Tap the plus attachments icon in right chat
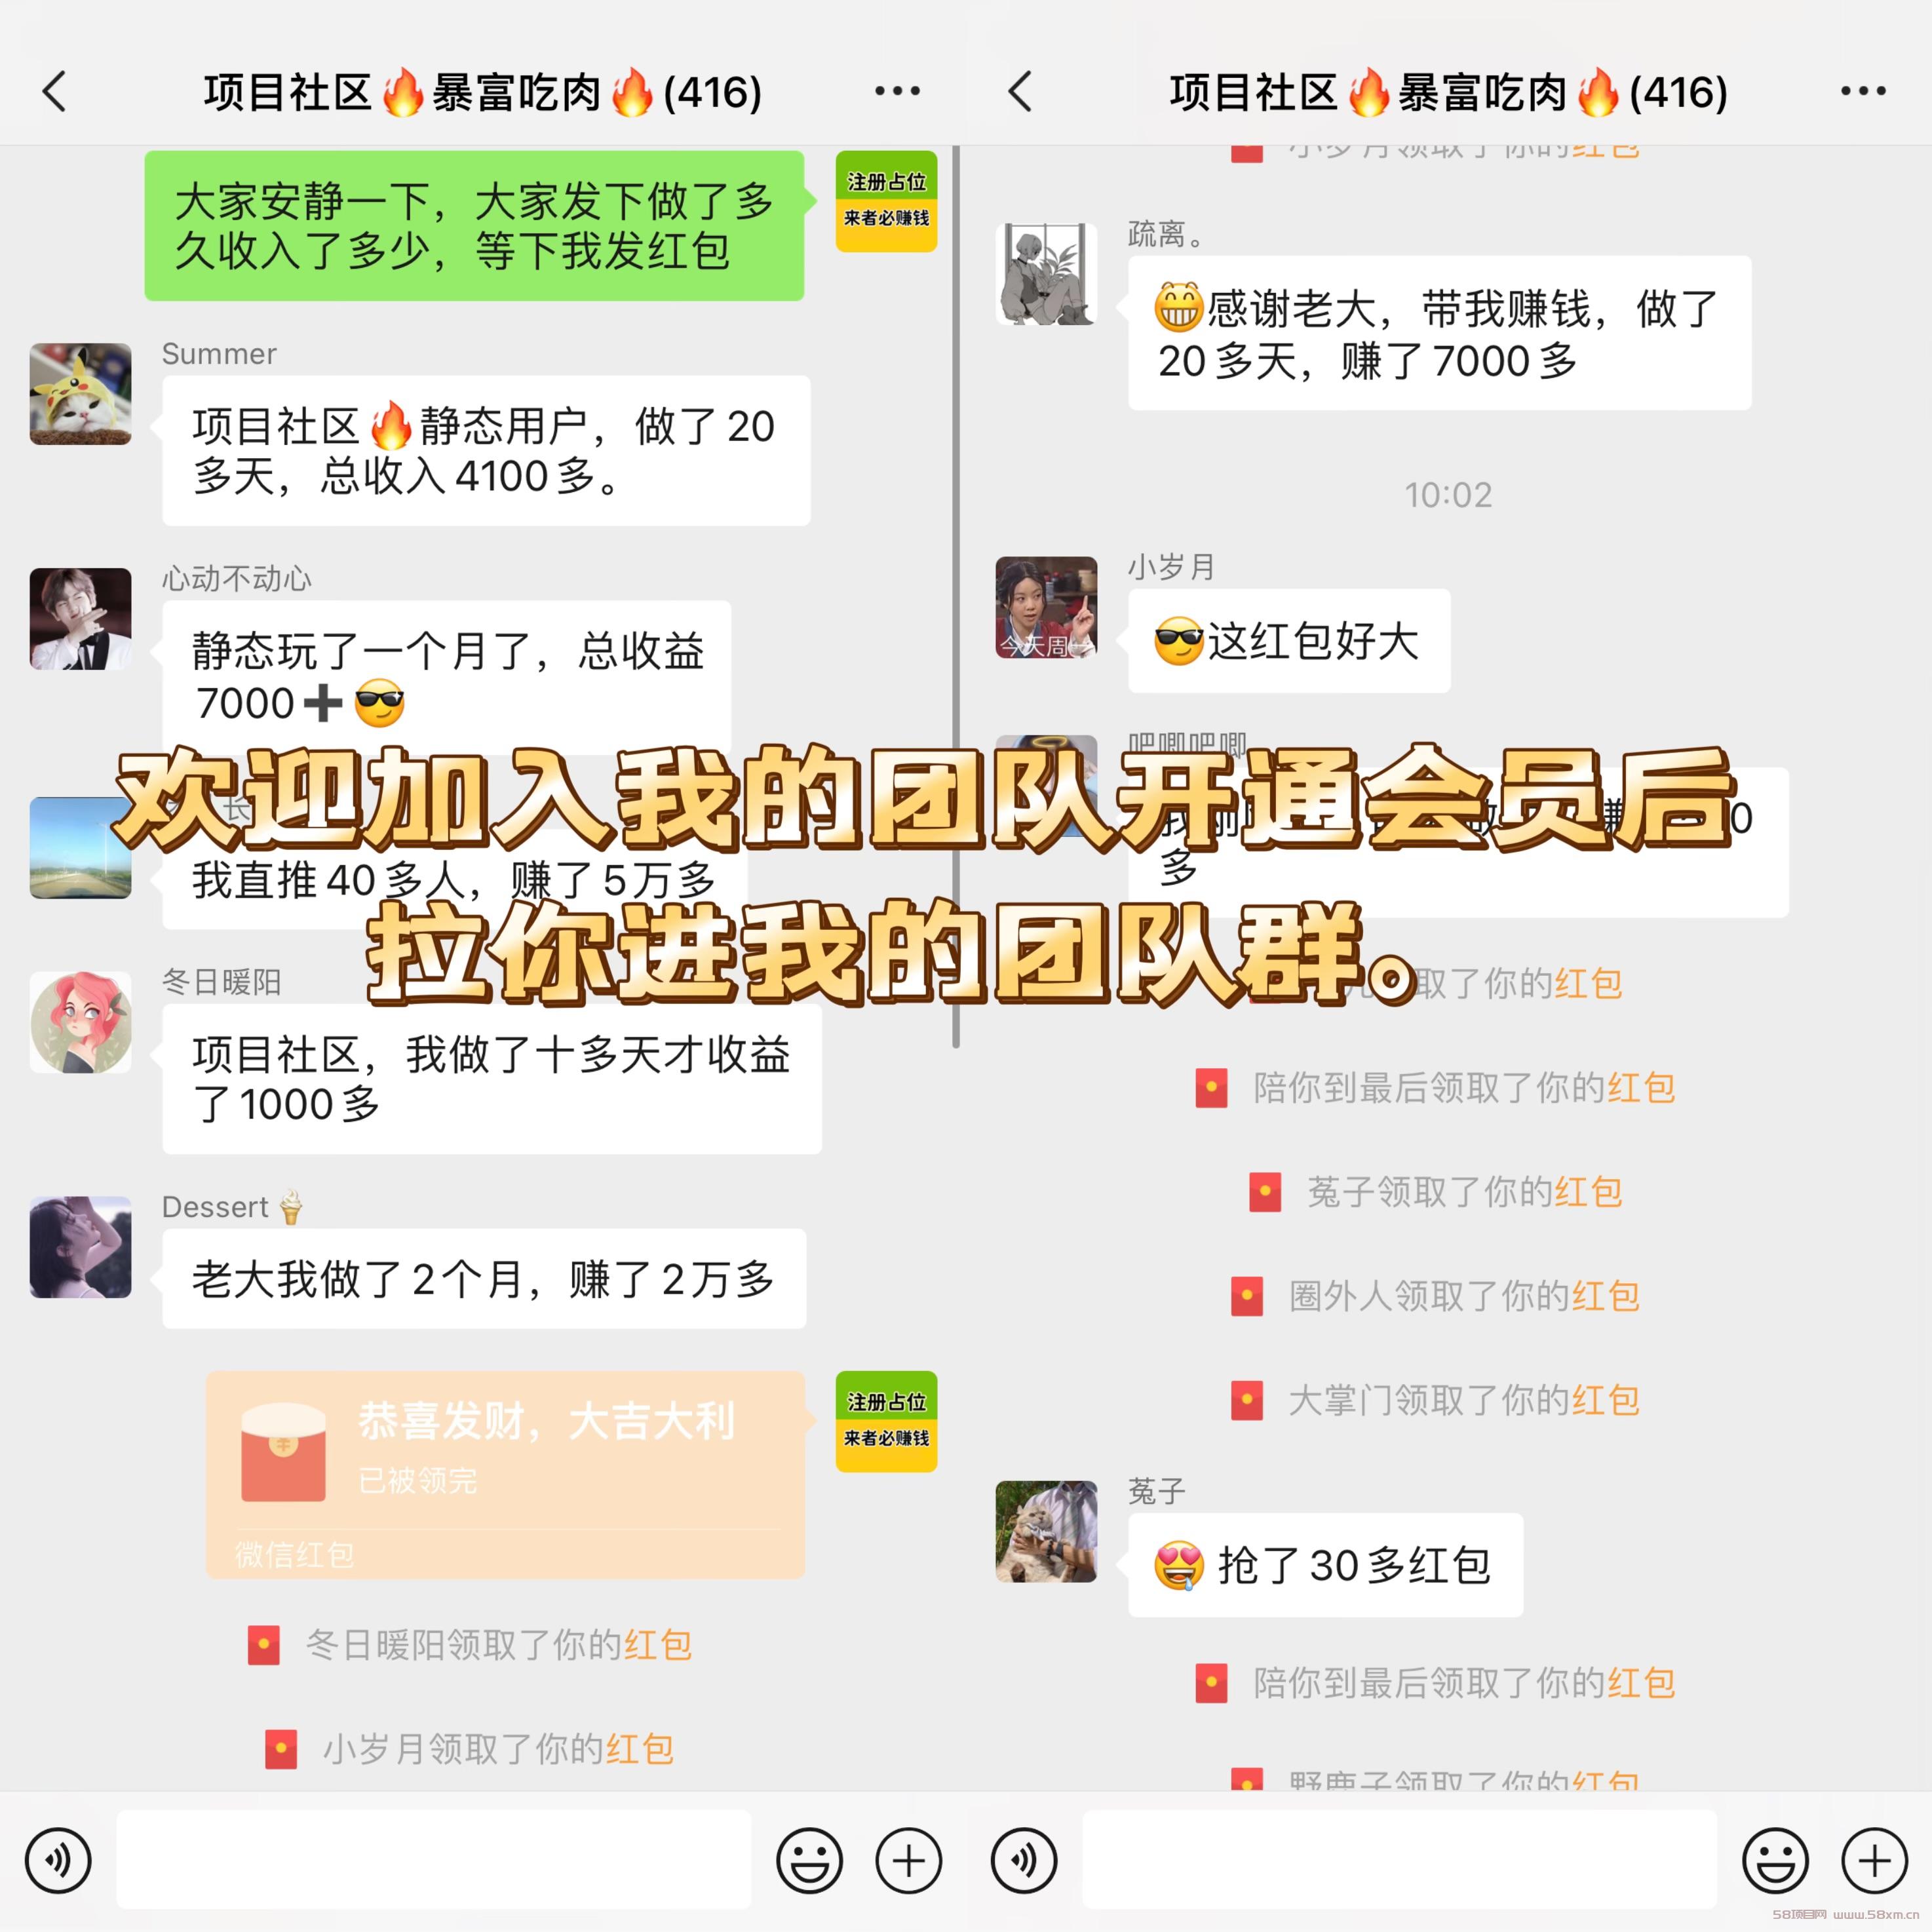This screenshot has height=1932, width=1932. [1874, 1860]
